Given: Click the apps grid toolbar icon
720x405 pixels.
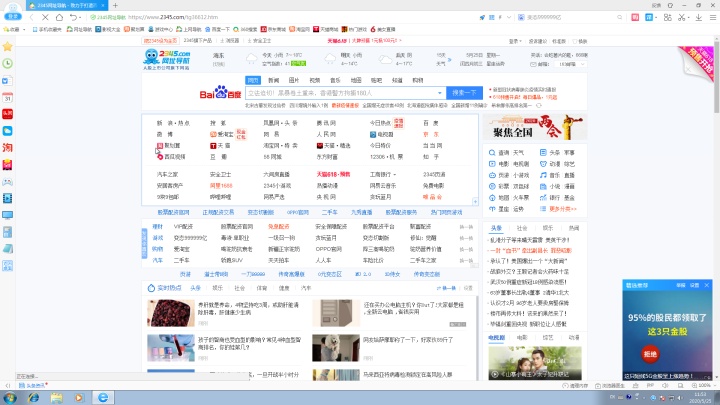Looking at the screenshot, I should [x=668, y=17].
